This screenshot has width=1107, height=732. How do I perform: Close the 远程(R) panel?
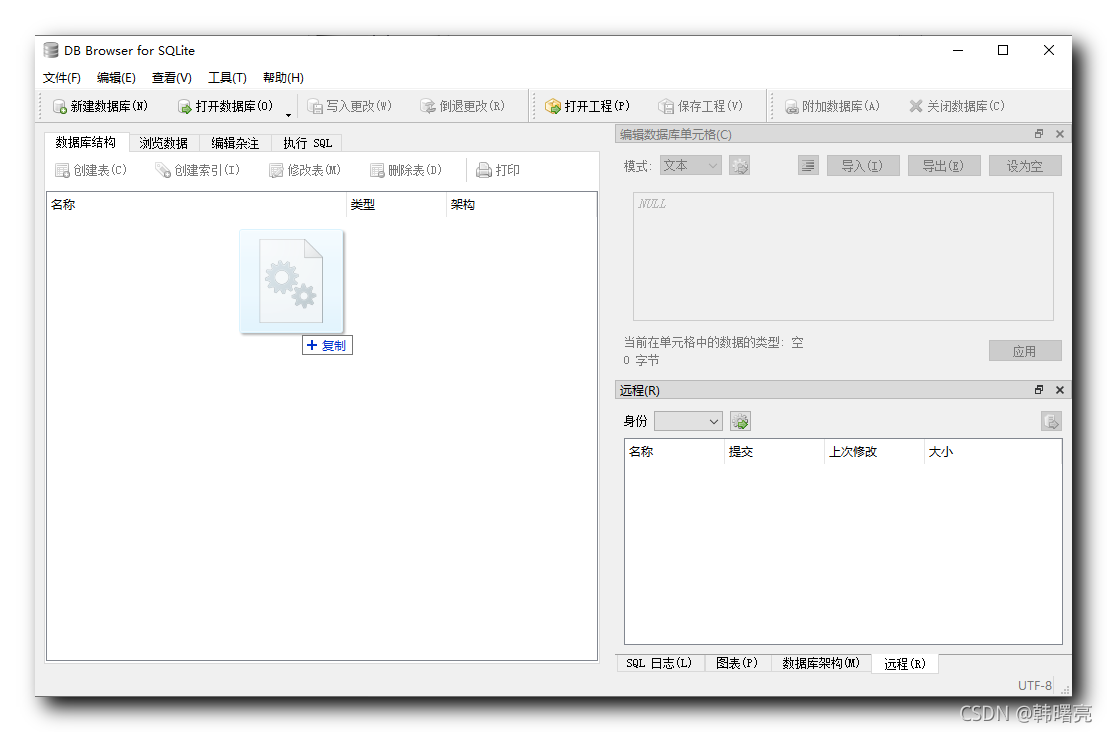(x=1060, y=390)
